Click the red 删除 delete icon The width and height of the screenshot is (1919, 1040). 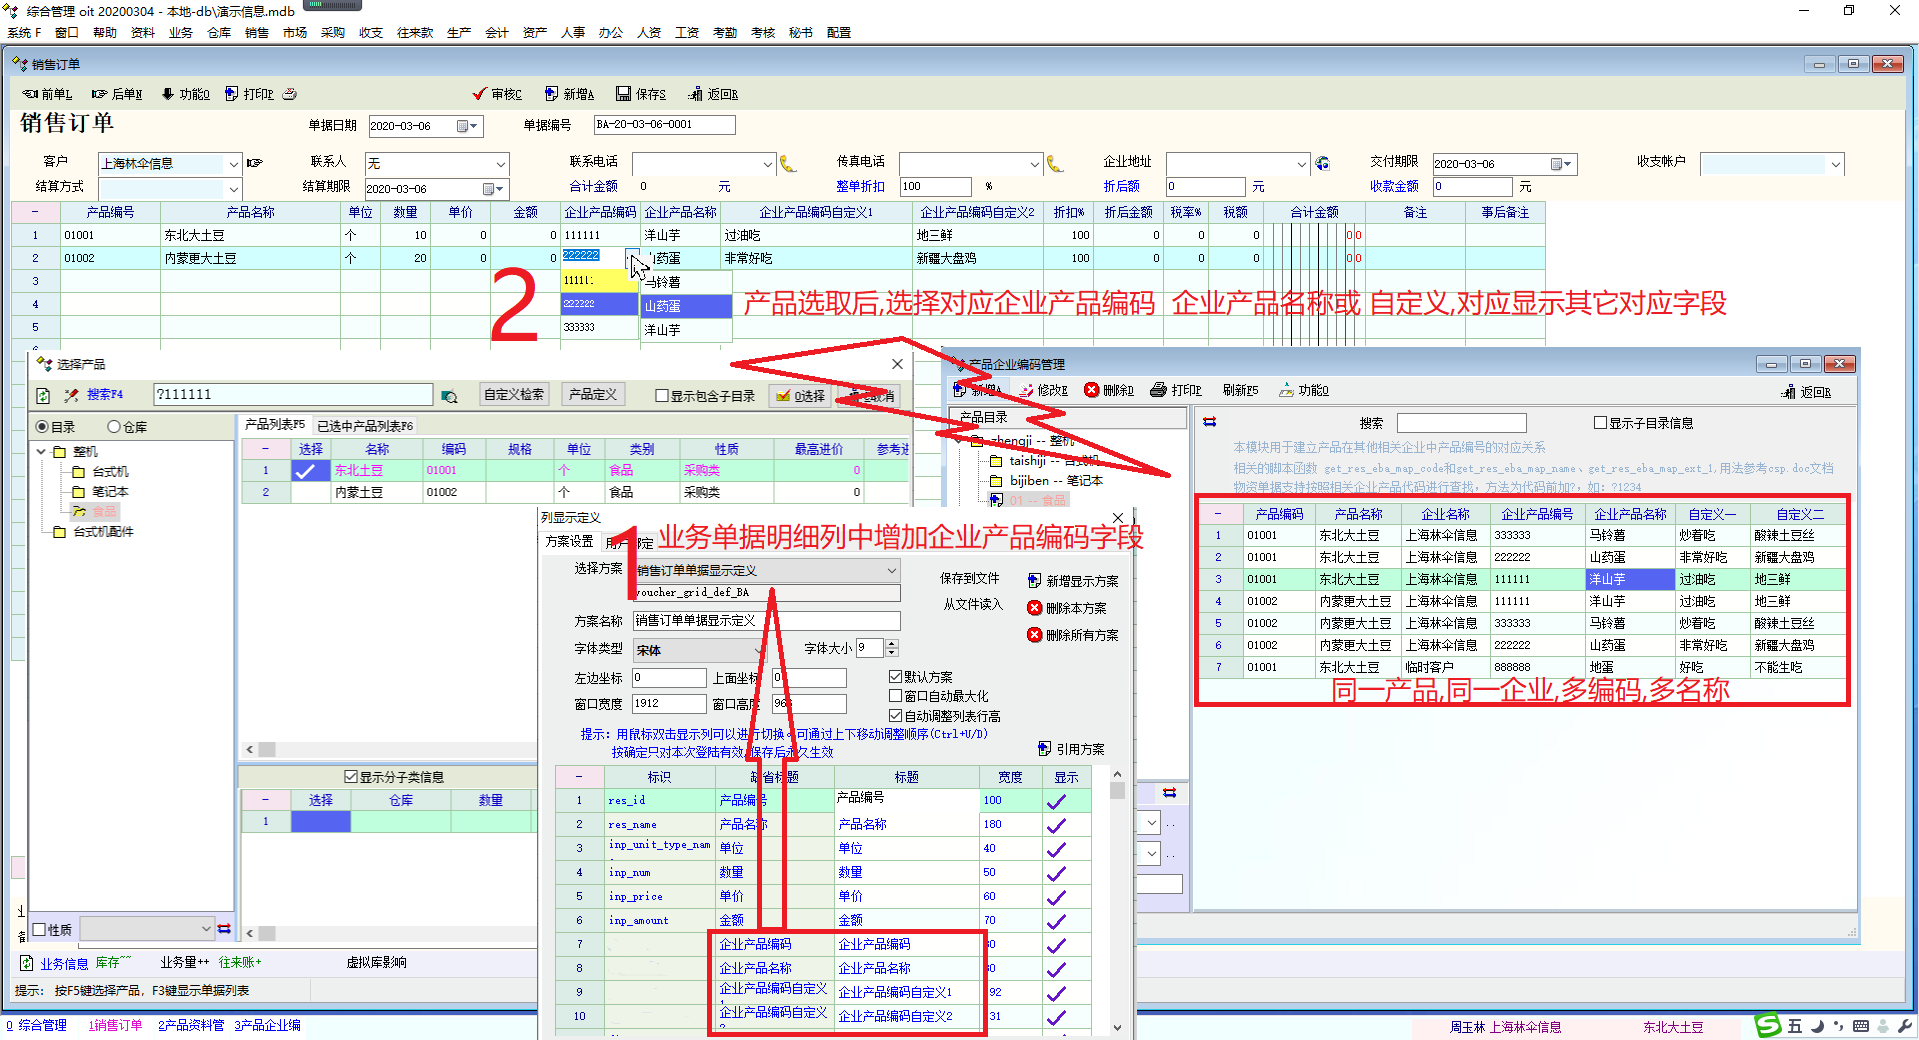1092,390
